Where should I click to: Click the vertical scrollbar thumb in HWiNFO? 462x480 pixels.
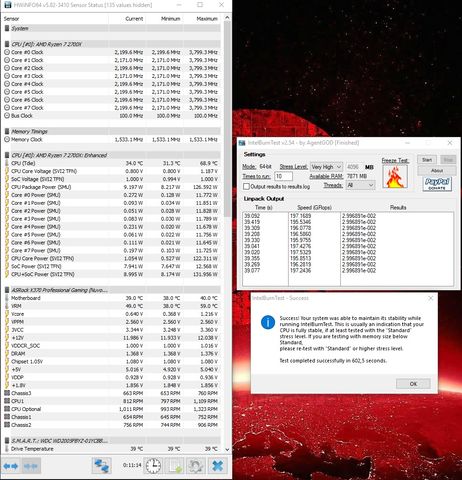(227, 118)
